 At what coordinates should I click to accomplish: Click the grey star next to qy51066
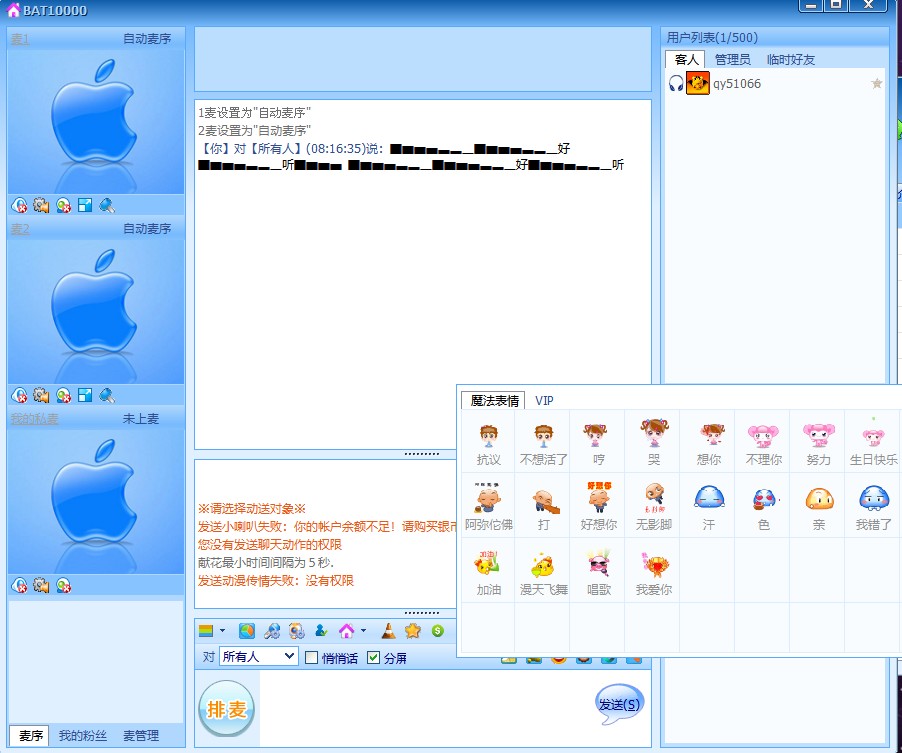877,83
